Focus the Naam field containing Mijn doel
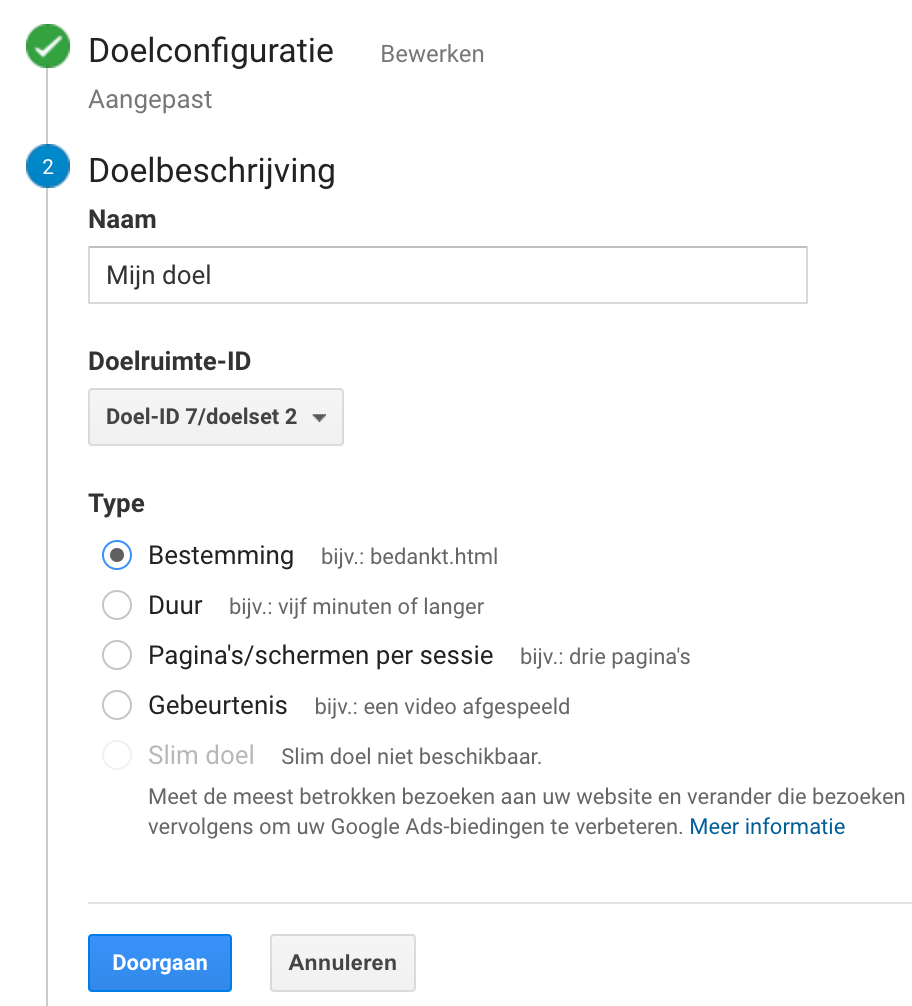 (447, 275)
